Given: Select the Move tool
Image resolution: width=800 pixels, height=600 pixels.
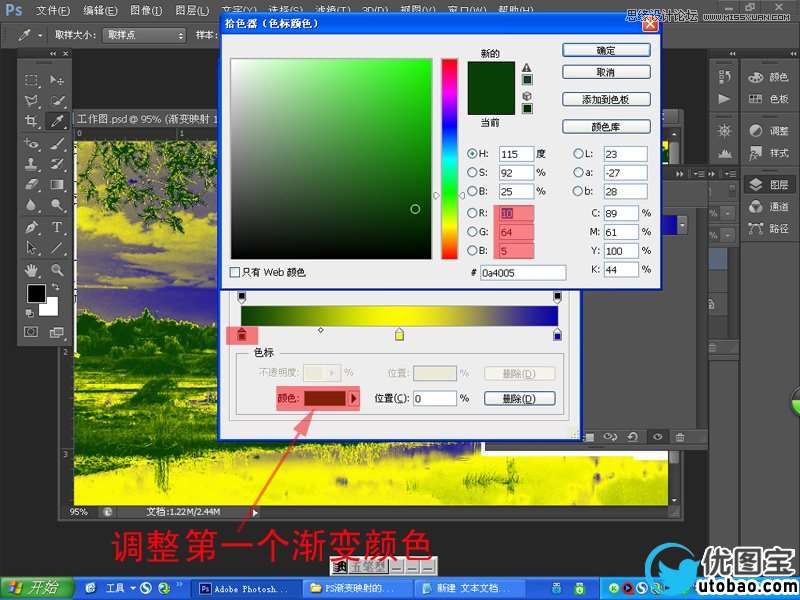Looking at the screenshot, I should click(57, 80).
